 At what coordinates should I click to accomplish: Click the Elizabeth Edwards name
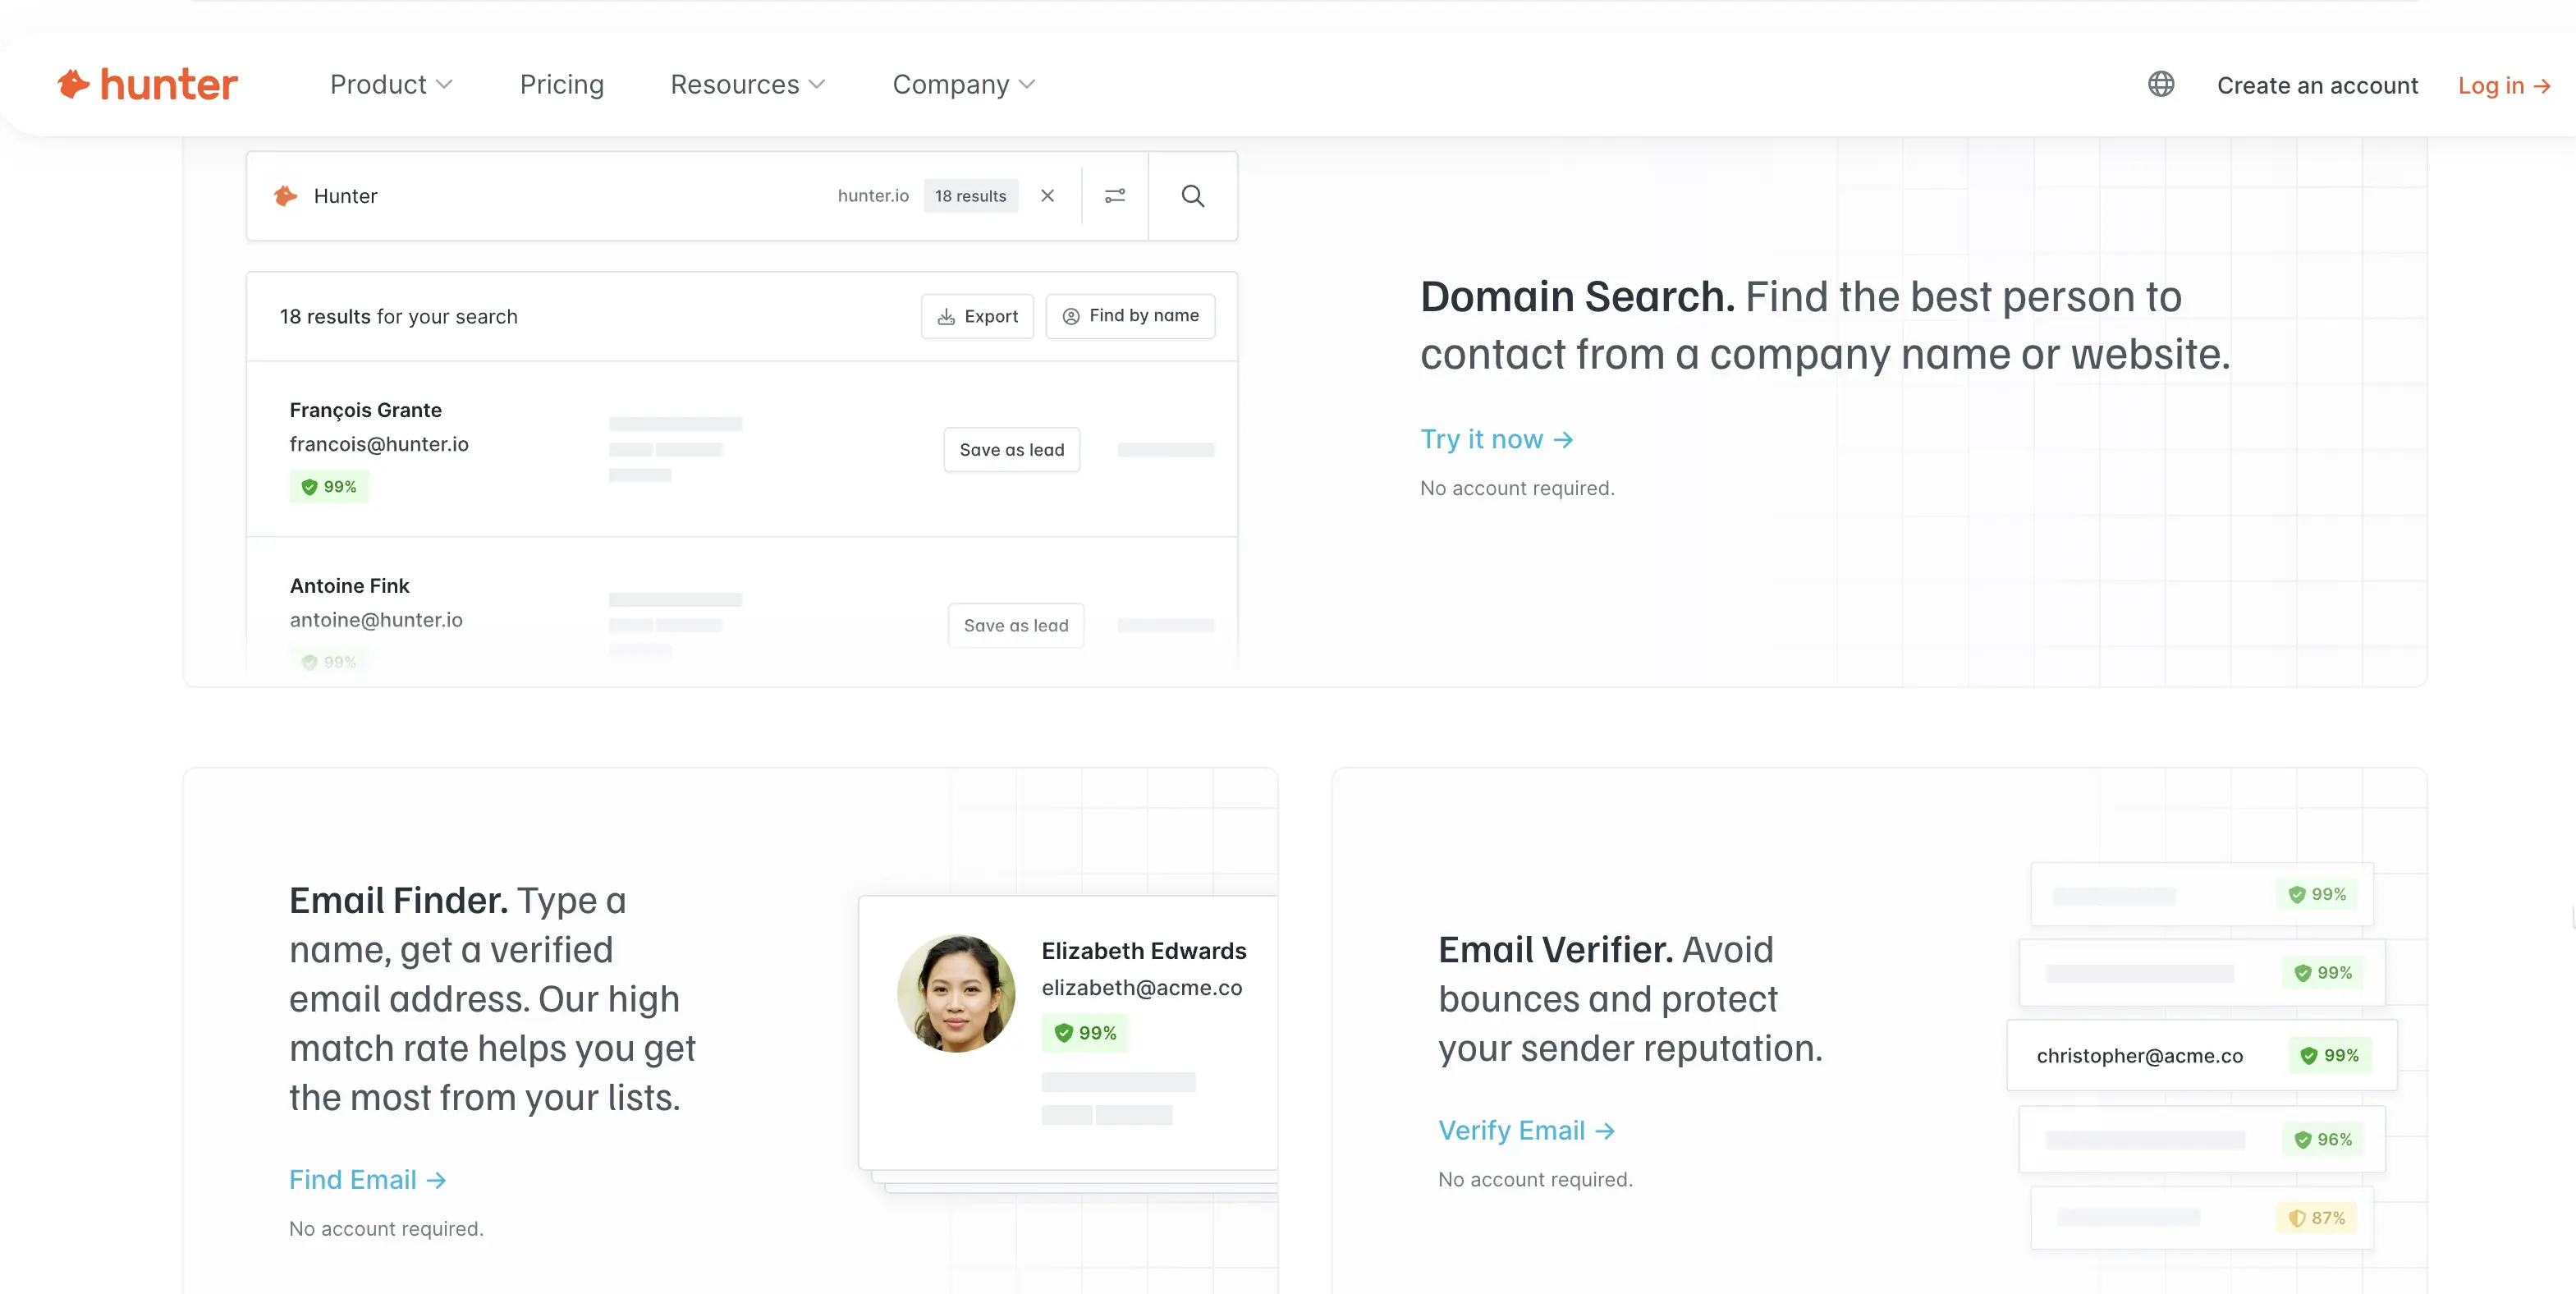1144,951
